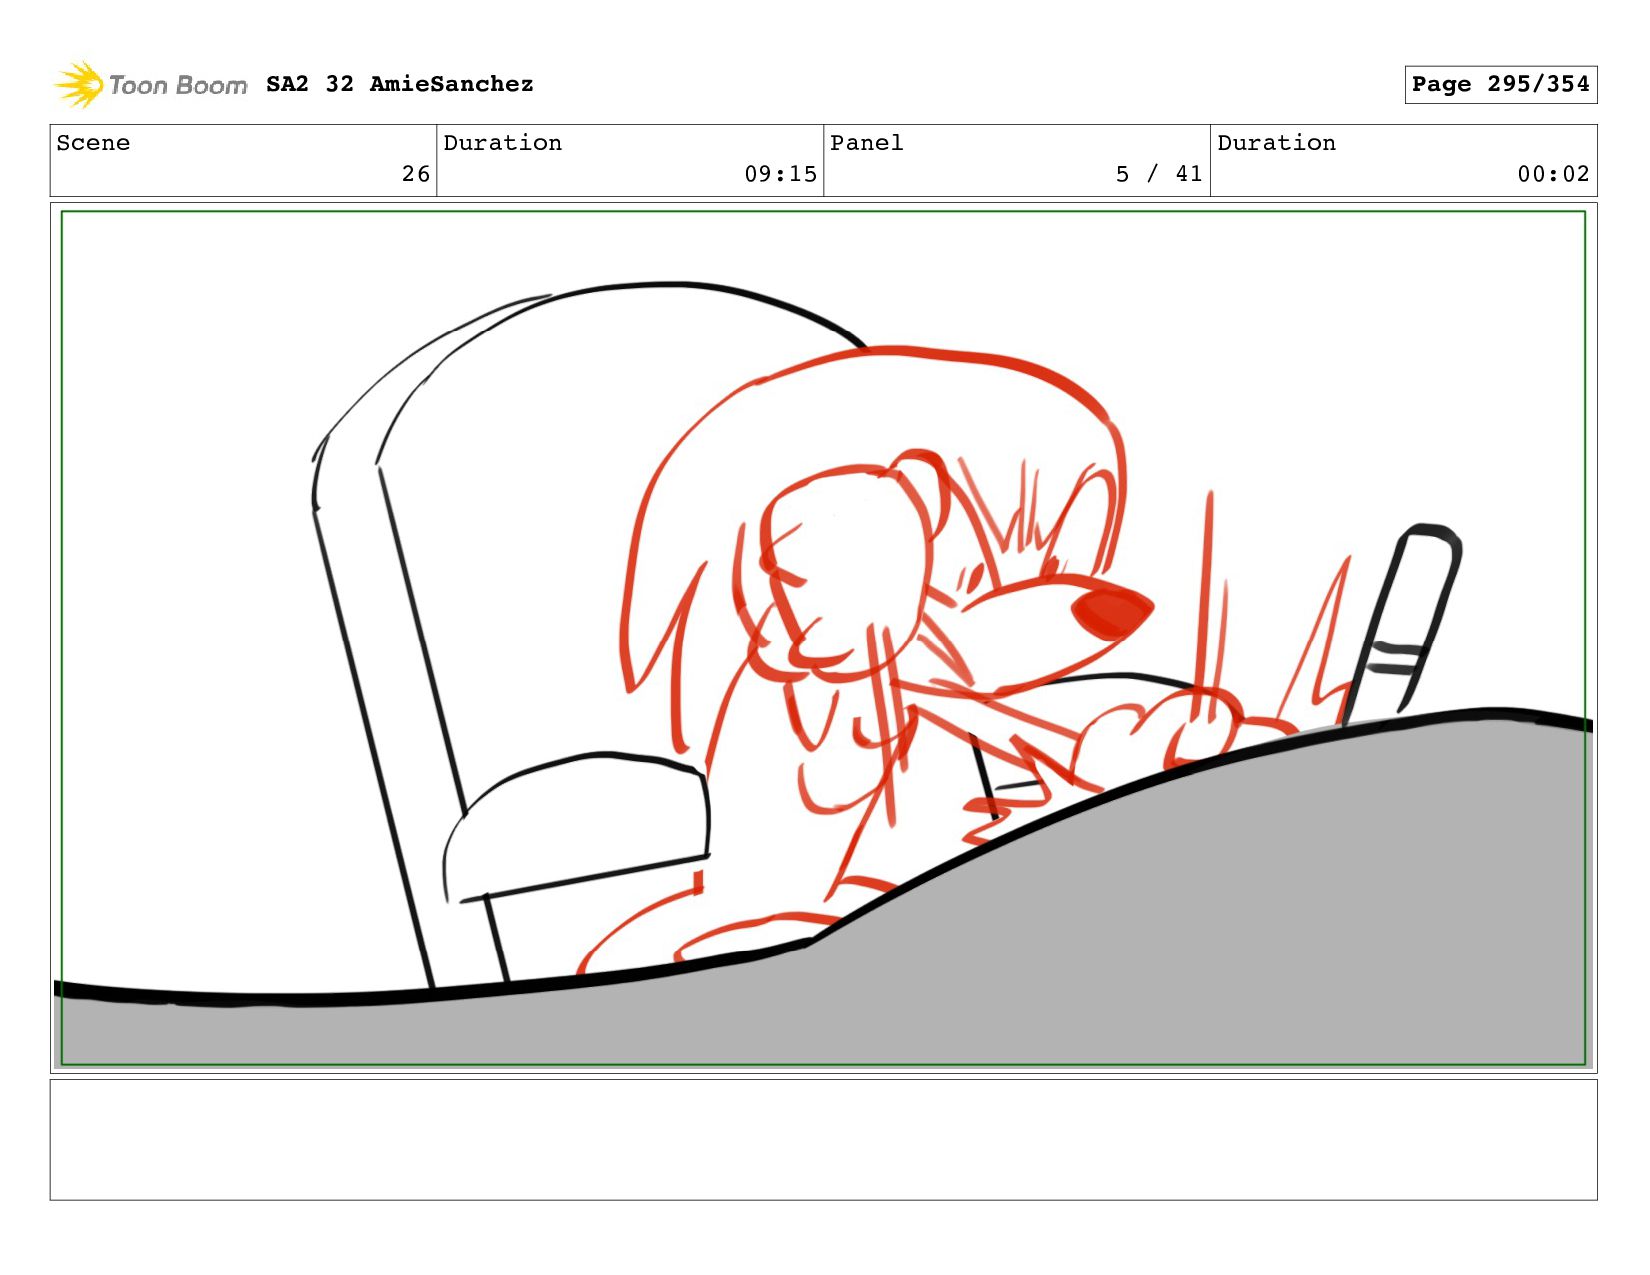Click the Scene label
The width and height of the screenshot is (1650, 1275).
(x=93, y=143)
